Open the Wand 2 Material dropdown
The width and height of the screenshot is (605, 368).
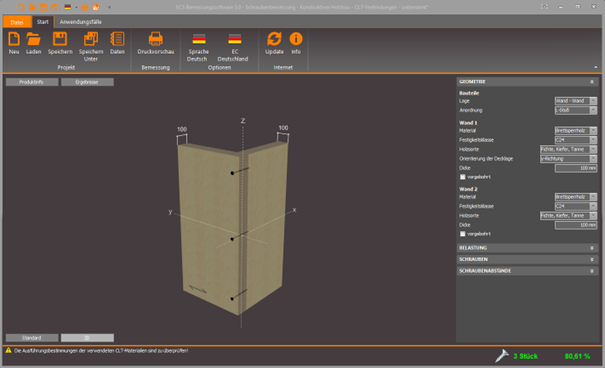[576, 197]
